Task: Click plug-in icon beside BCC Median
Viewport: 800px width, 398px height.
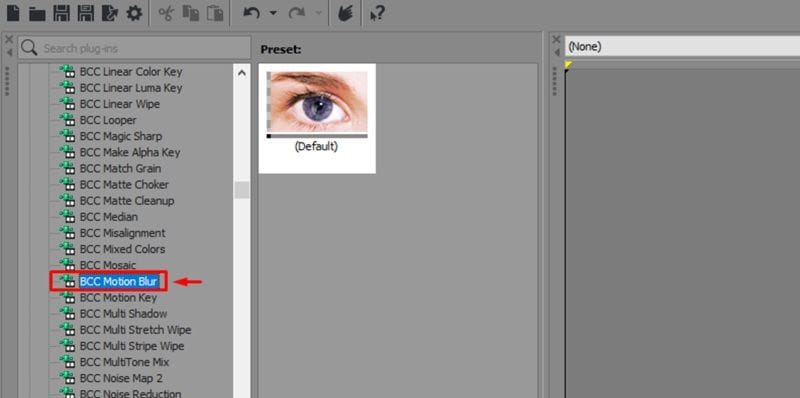Action: [67, 217]
